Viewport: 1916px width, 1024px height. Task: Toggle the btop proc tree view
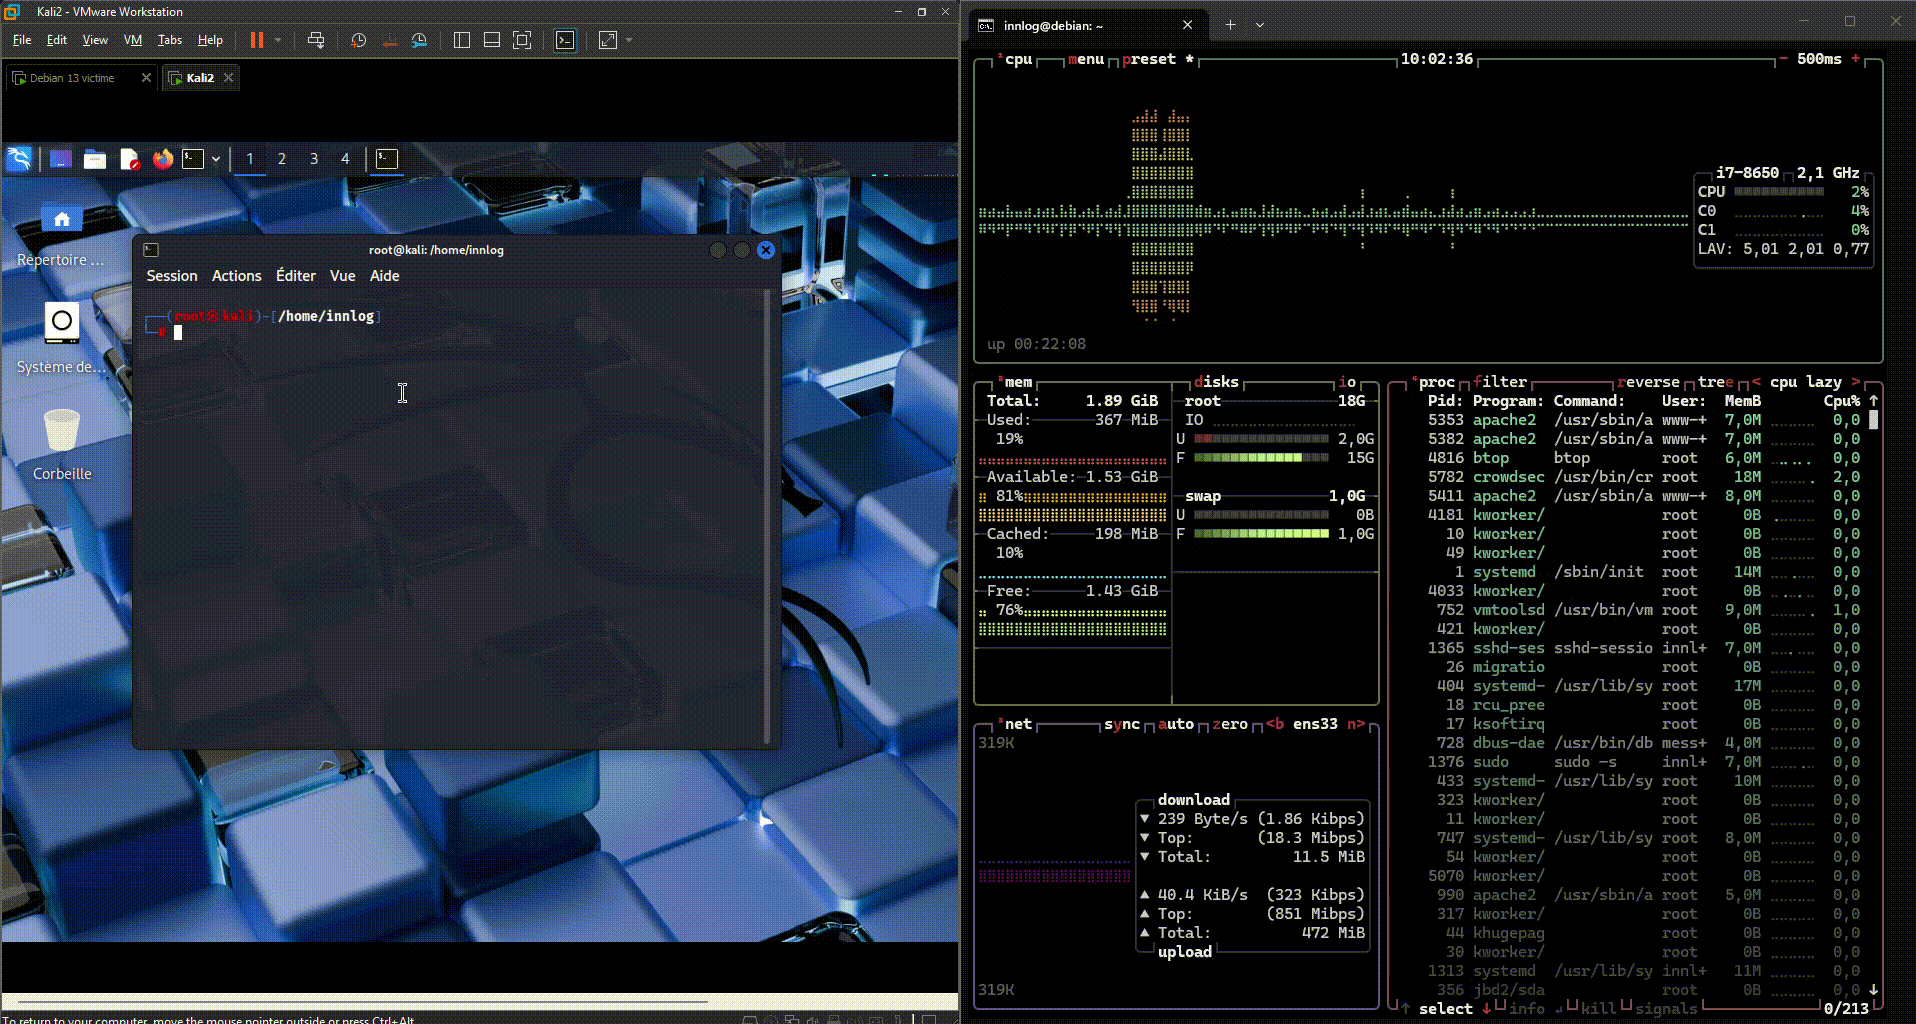pyautogui.click(x=1715, y=382)
